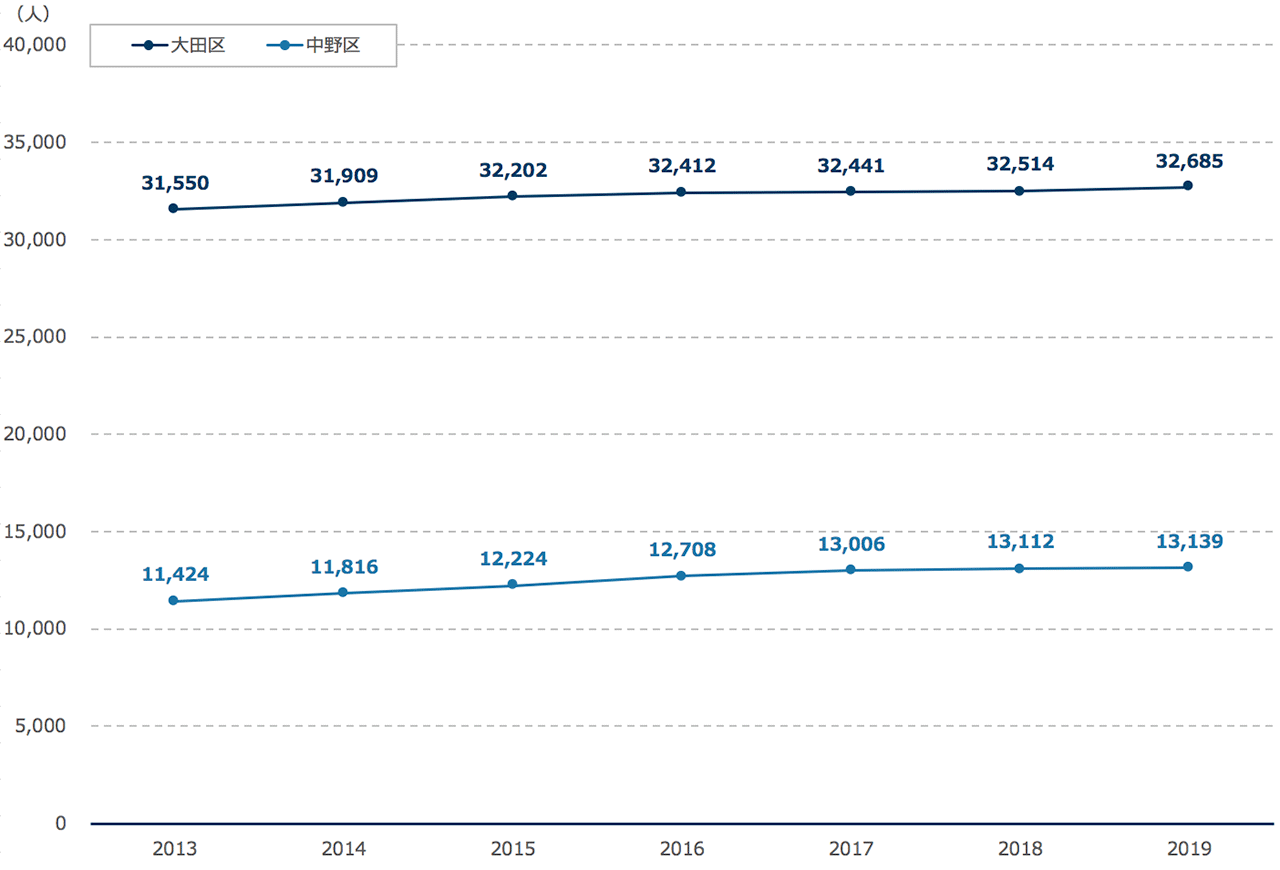Select the 2019 大田区 data point

1187,186
